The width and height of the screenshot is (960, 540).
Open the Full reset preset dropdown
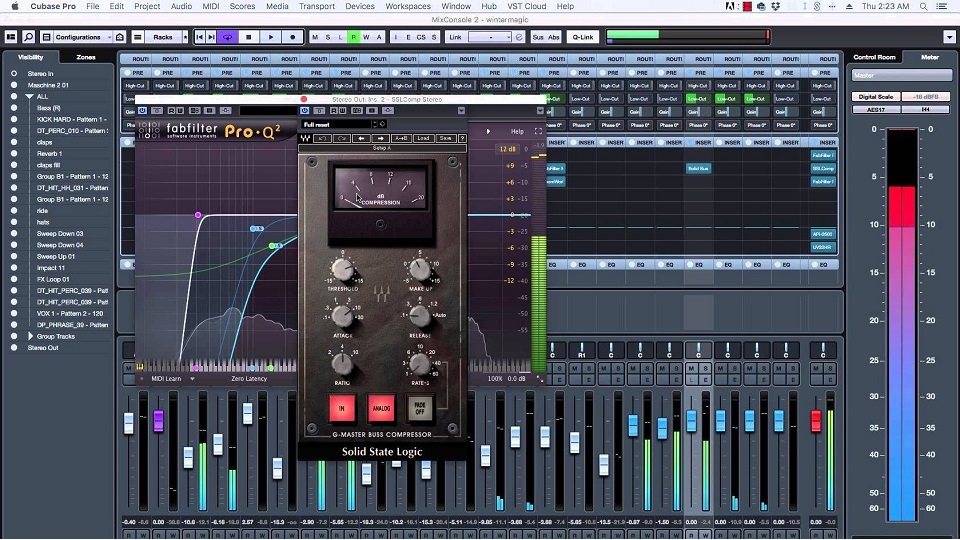pyautogui.click(x=340, y=124)
